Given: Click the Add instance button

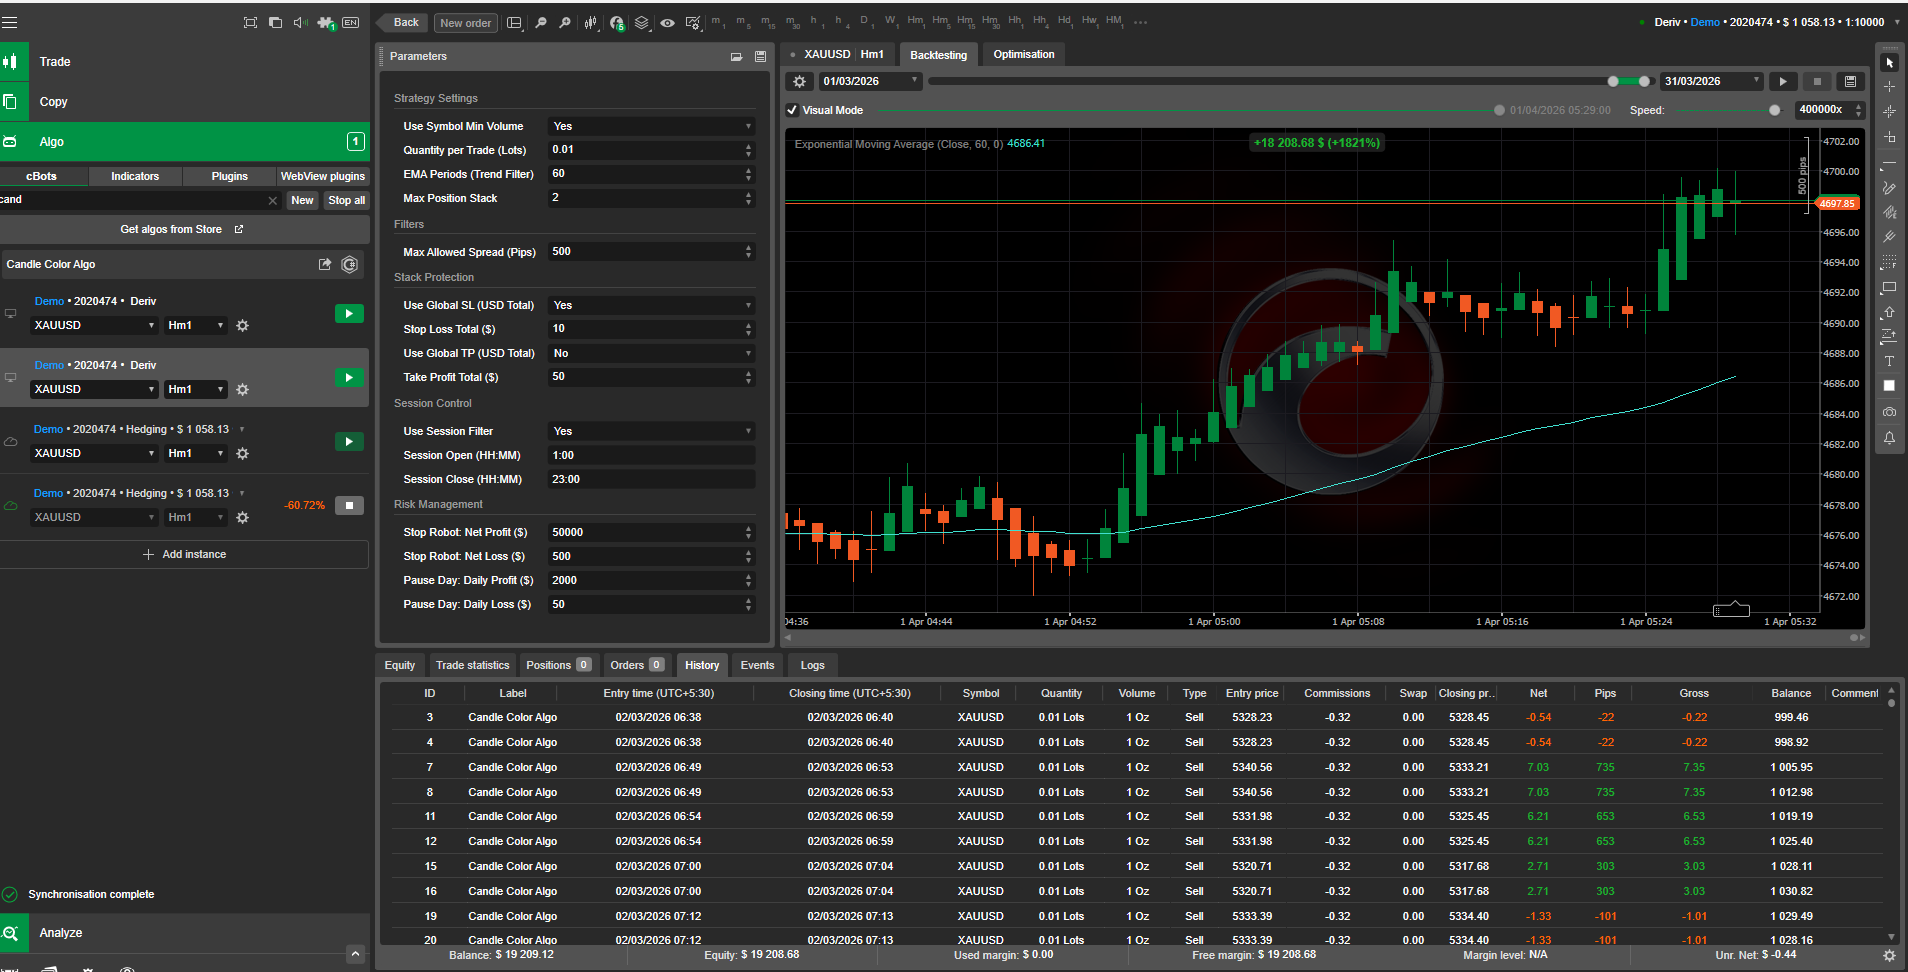Looking at the screenshot, I should point(185,555).
